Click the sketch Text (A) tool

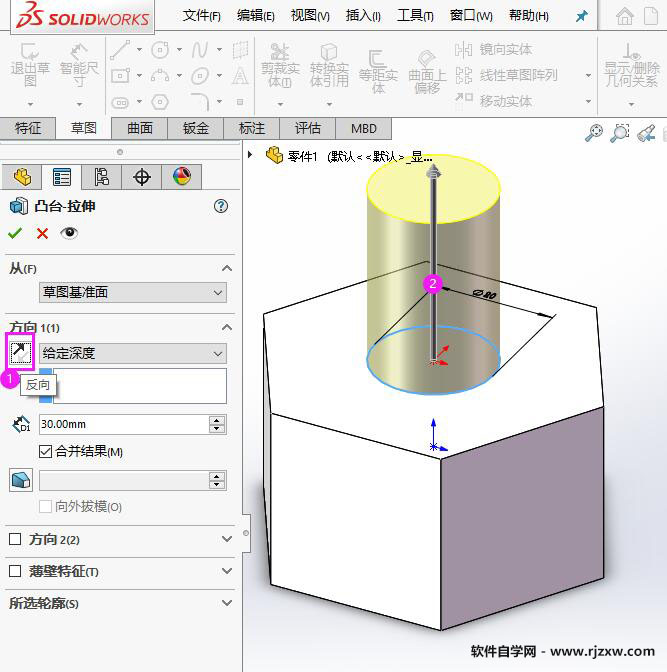(x=240, y=76)
